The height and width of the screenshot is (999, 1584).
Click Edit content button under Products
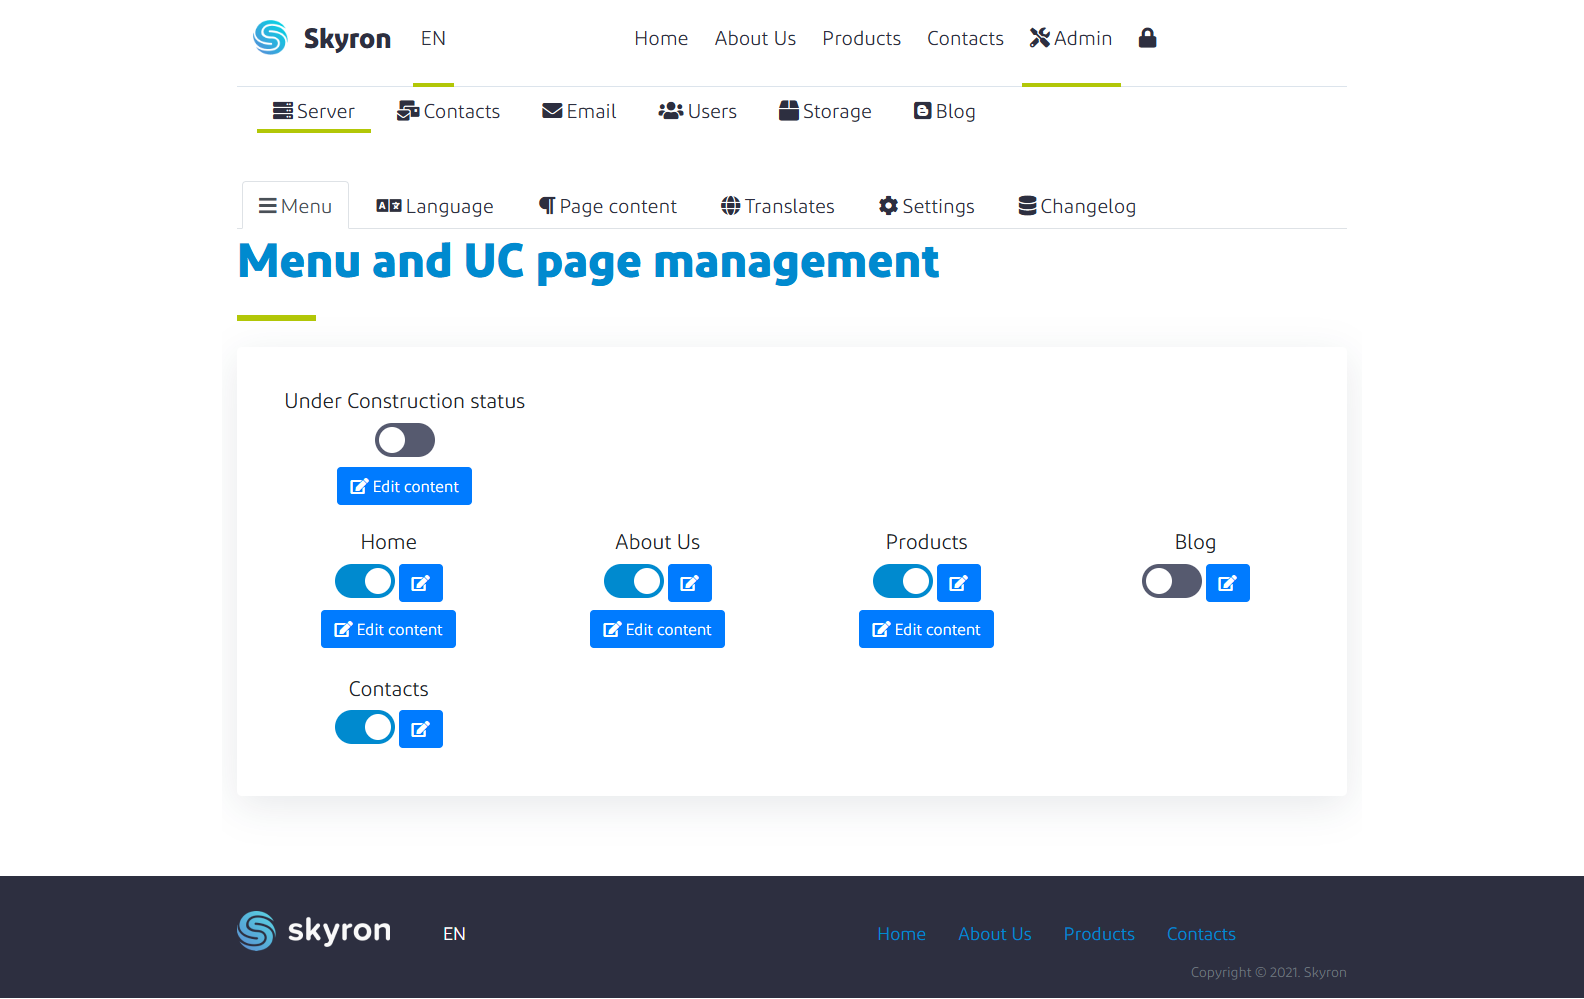pyautogui.click(x=926, y=629)
